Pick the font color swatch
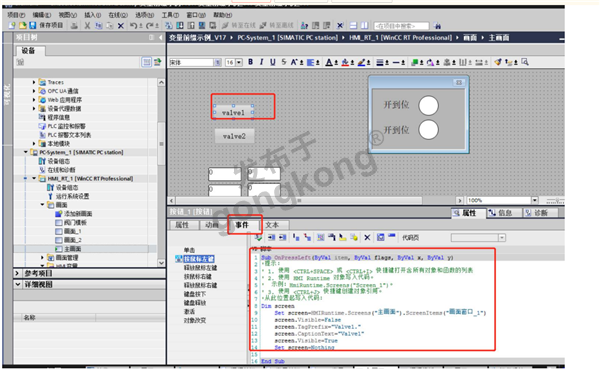Screen dimensions: 600x370 pyautogui.click(x=329, y=62)
